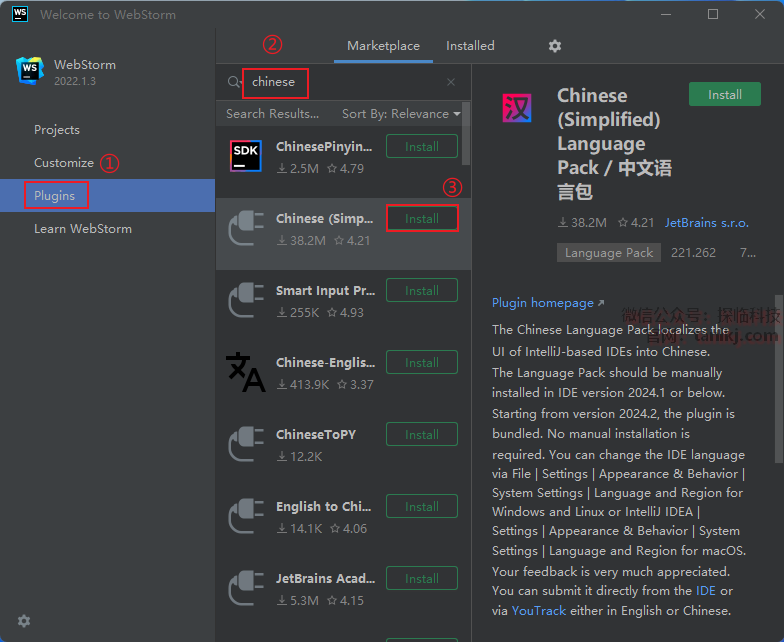Click the WebStorm 2022.1.3 product icon
784x642 pixels.
coord(30,70)
